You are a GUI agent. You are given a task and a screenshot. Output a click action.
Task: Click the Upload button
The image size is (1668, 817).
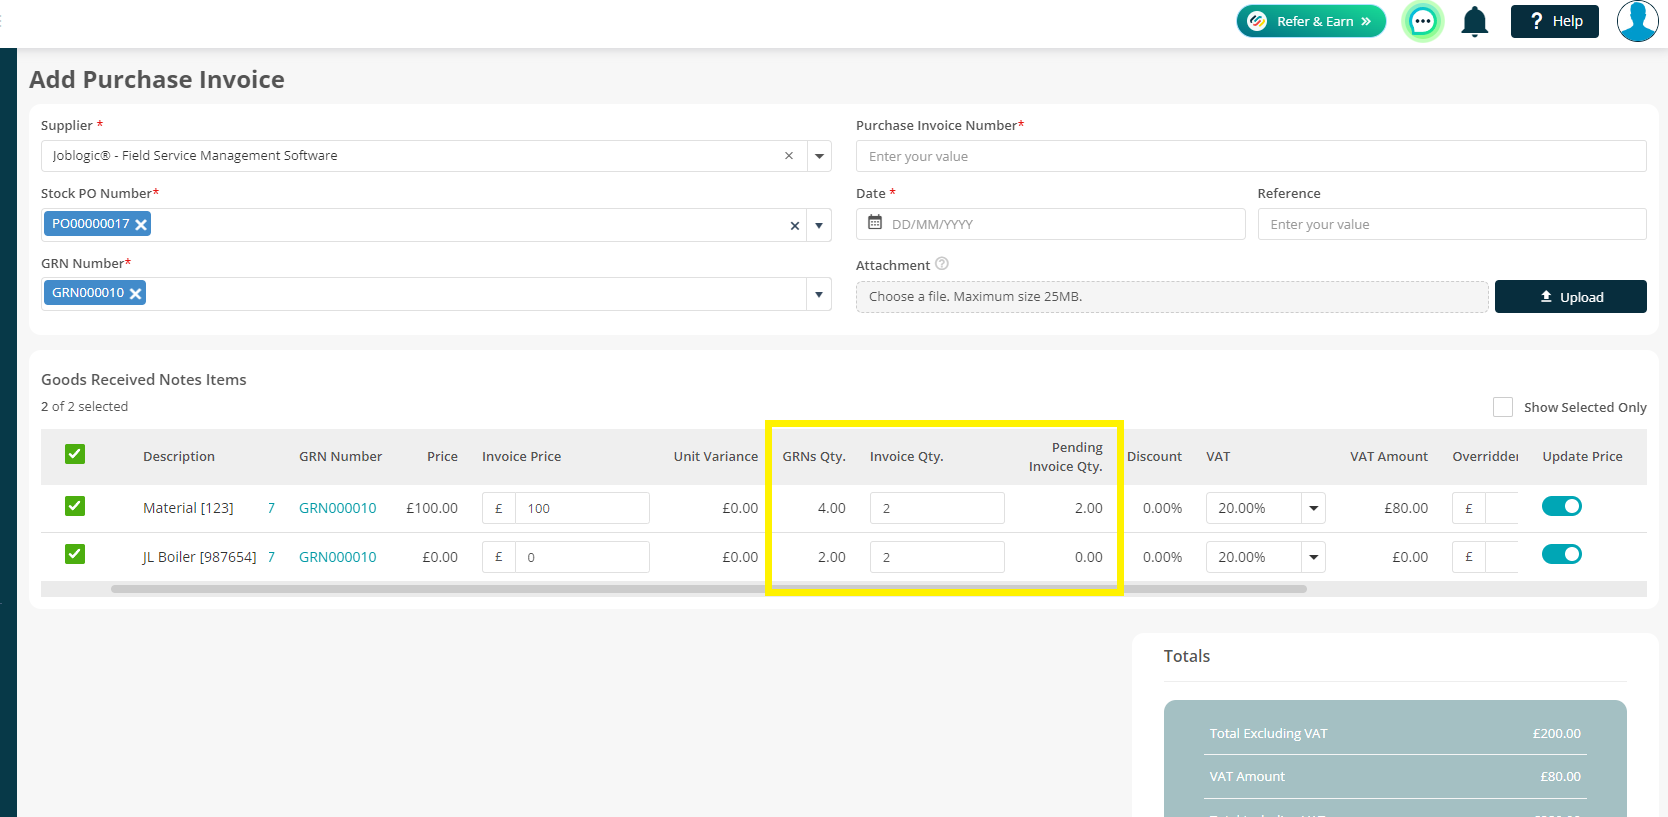(x=1571, y=297)
